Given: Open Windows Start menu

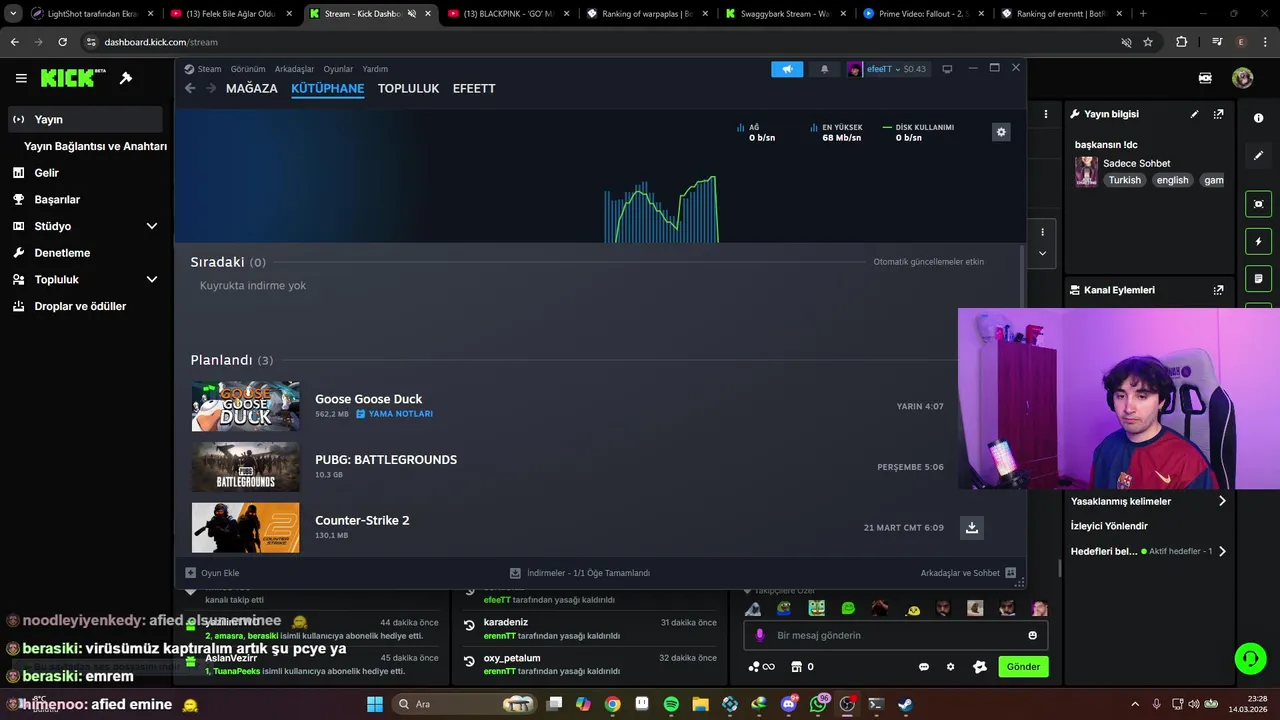Looking at the screenshot, I should (374, 704).
